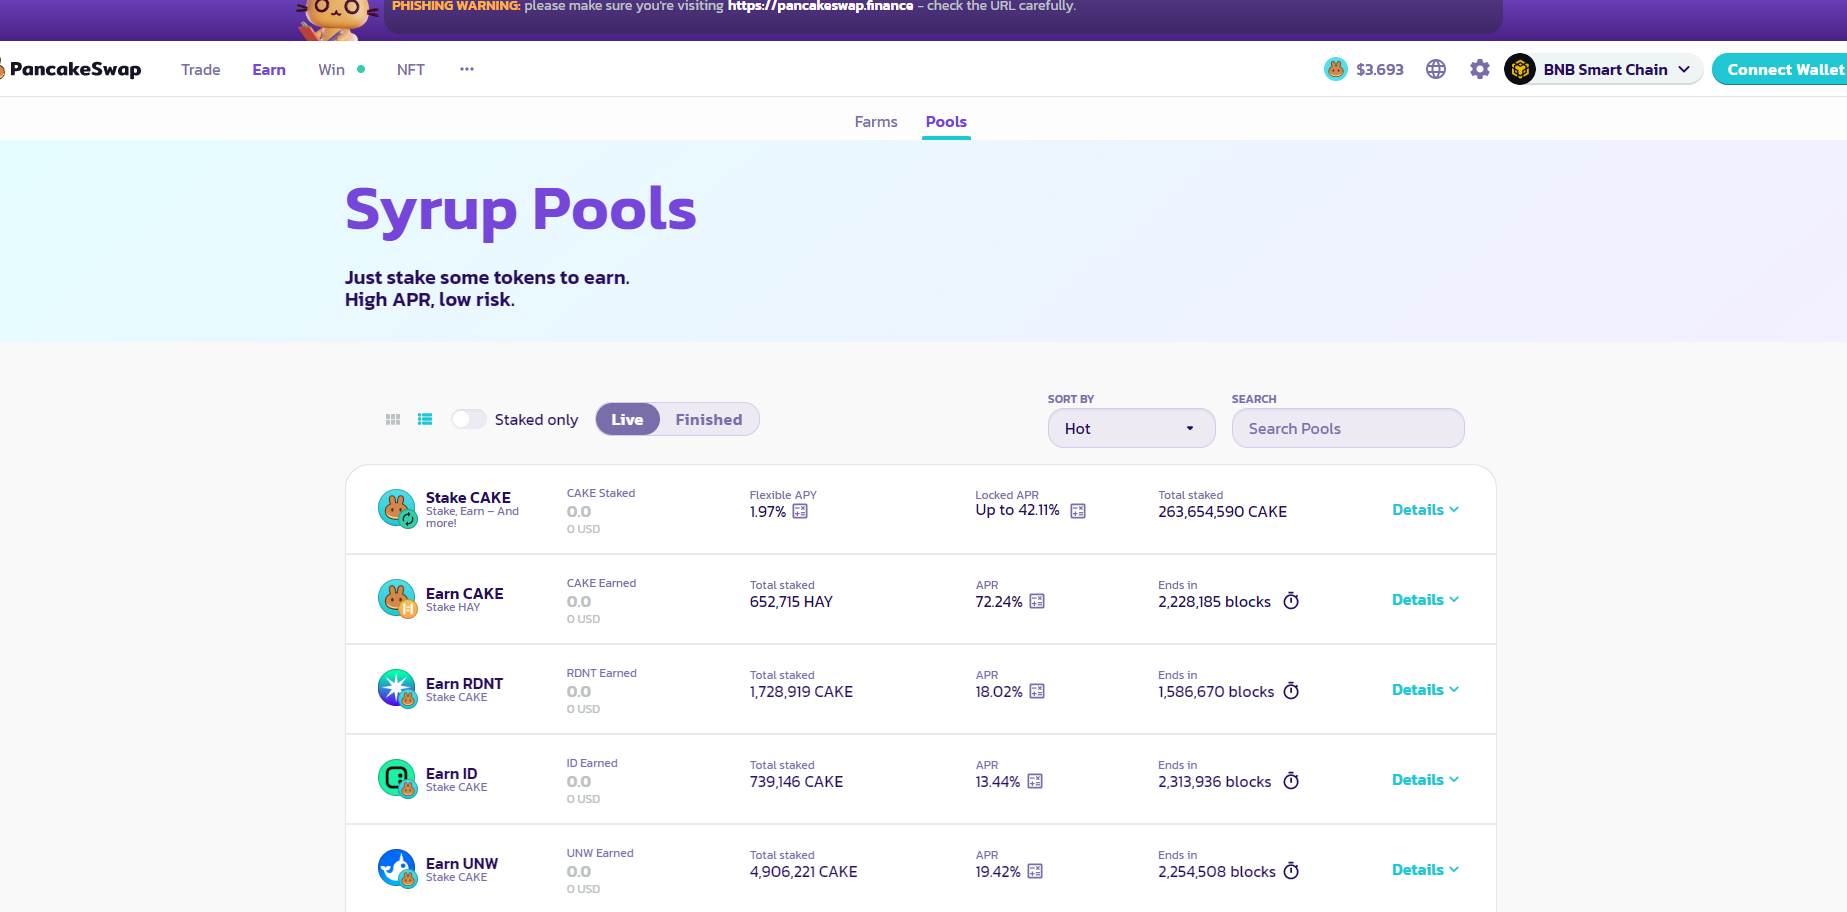Click the Earn RDNT pool token icon
Screen dimensions: 1847x912
397,688
